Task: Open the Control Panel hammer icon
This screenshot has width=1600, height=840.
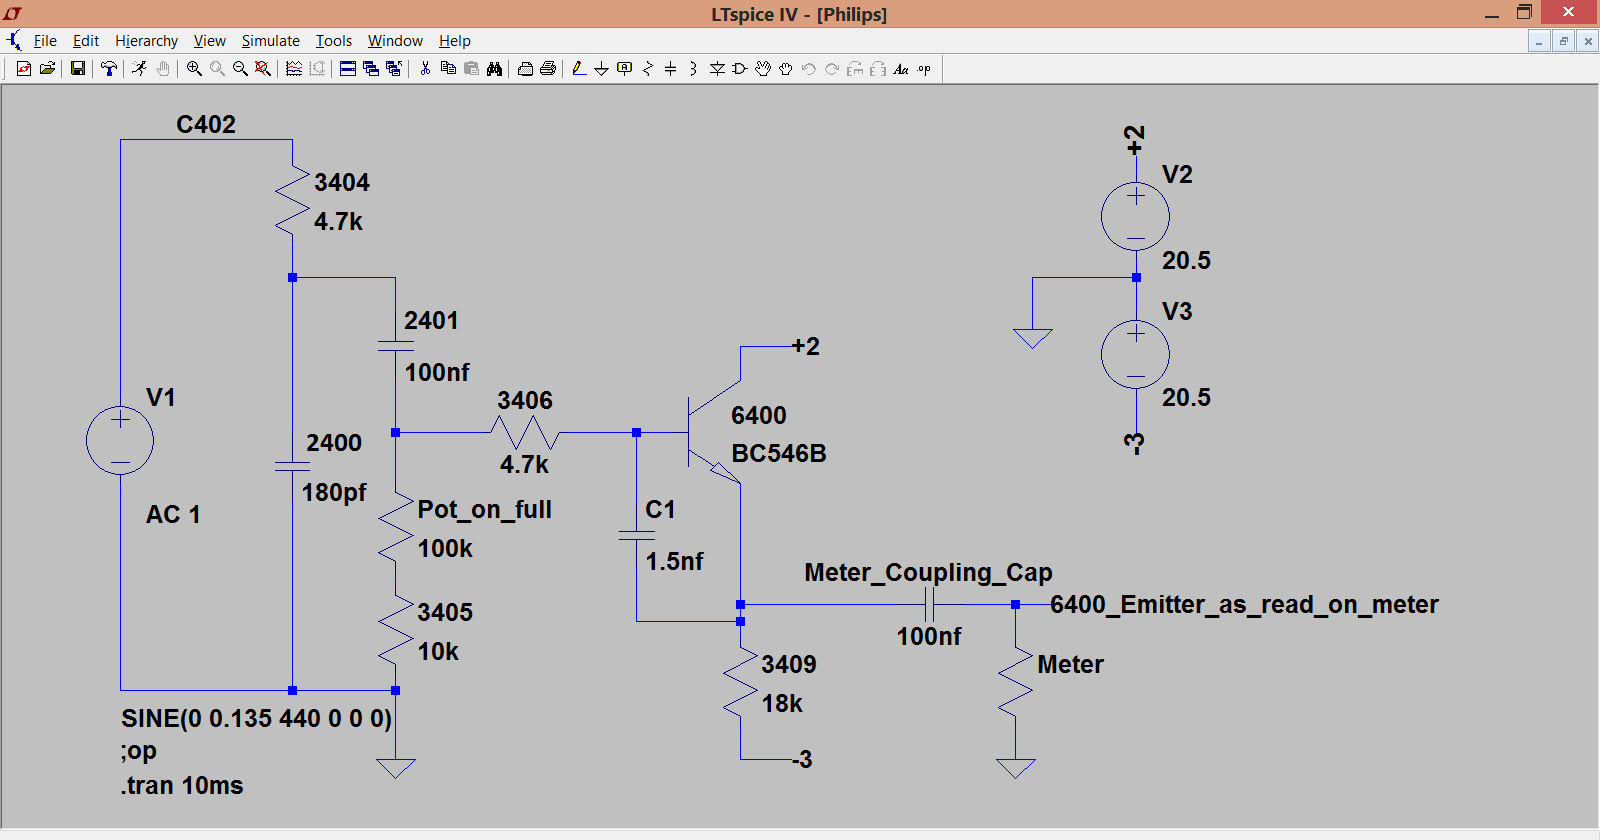Action: [x=109, y=69]
